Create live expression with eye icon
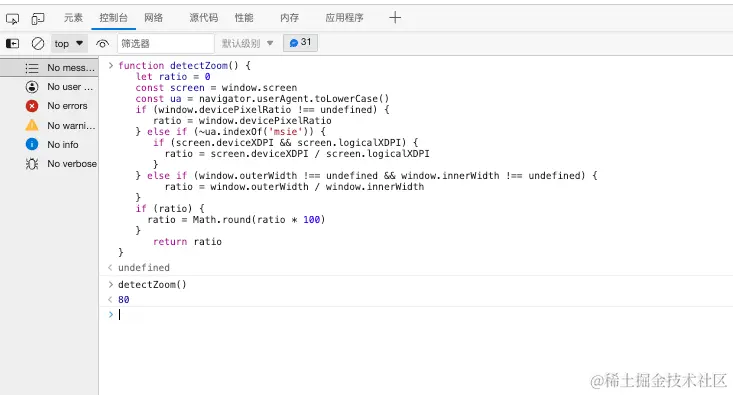733x395 pixels. tap(102, 44)
